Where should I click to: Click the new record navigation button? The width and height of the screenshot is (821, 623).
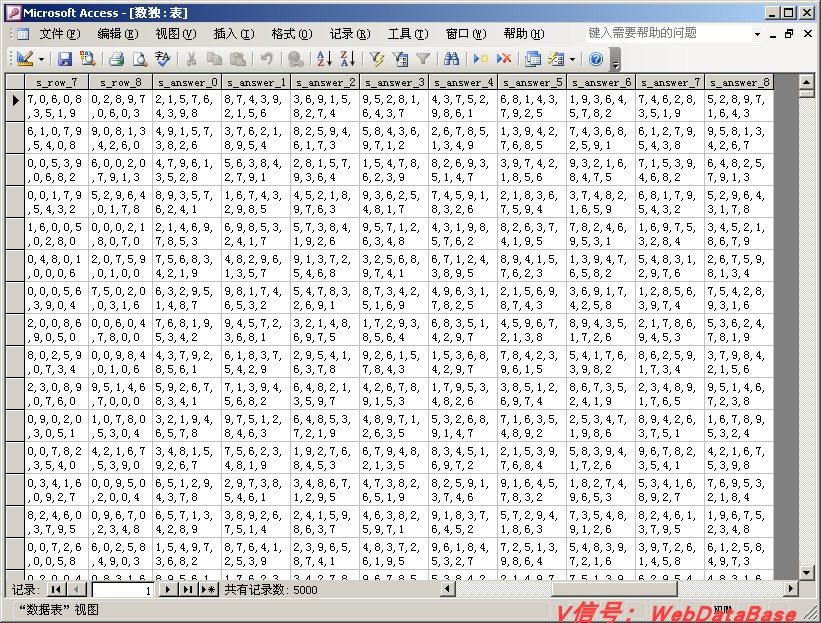[x=208, y=590]
